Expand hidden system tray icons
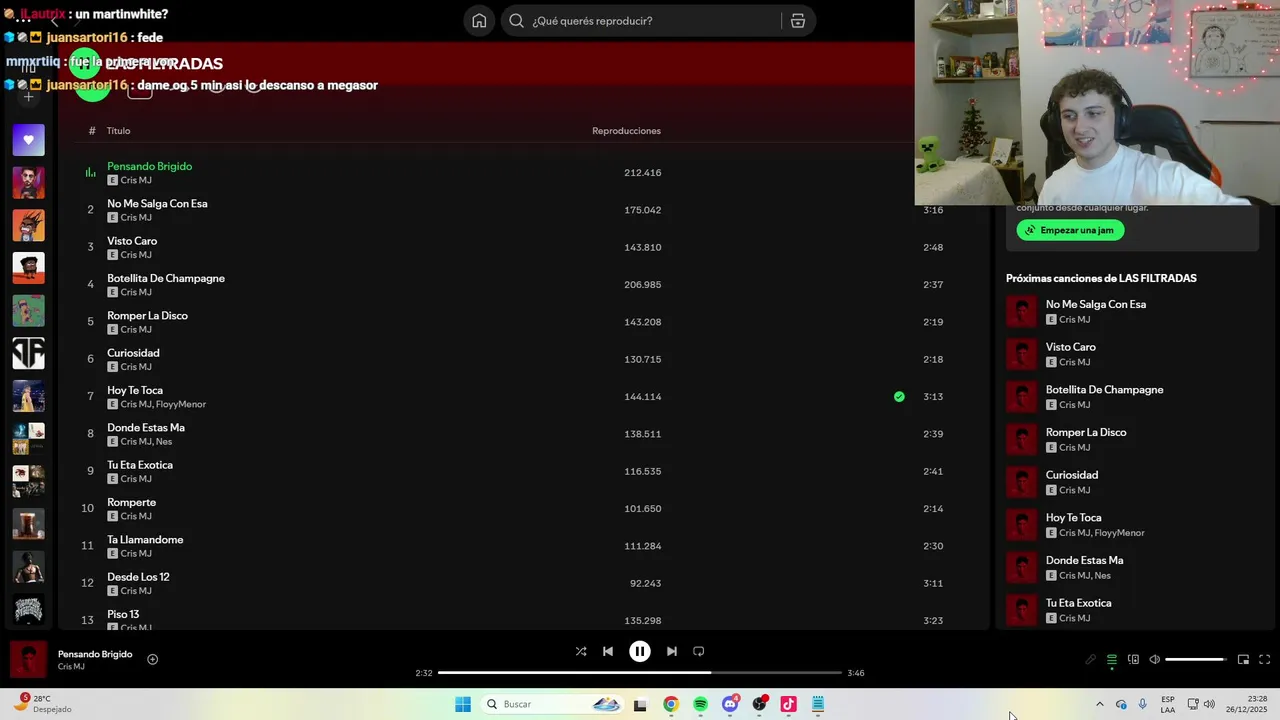Image resolution: width=1280 pixels, height=720 pixels. [x=1100, y=704]
